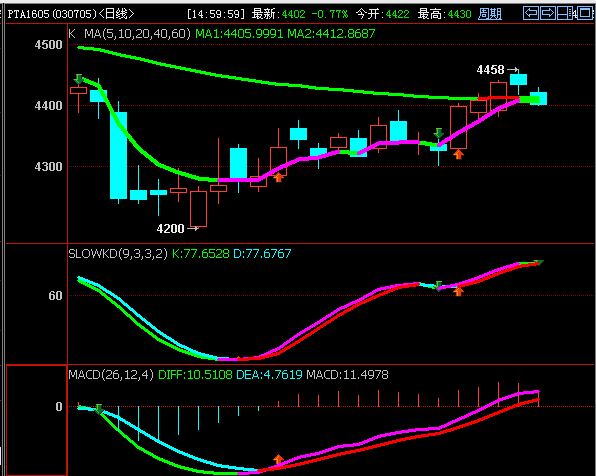The image size is (596, 476).
Task: Click orange up arrow in MACD panel
Action: 278,459
